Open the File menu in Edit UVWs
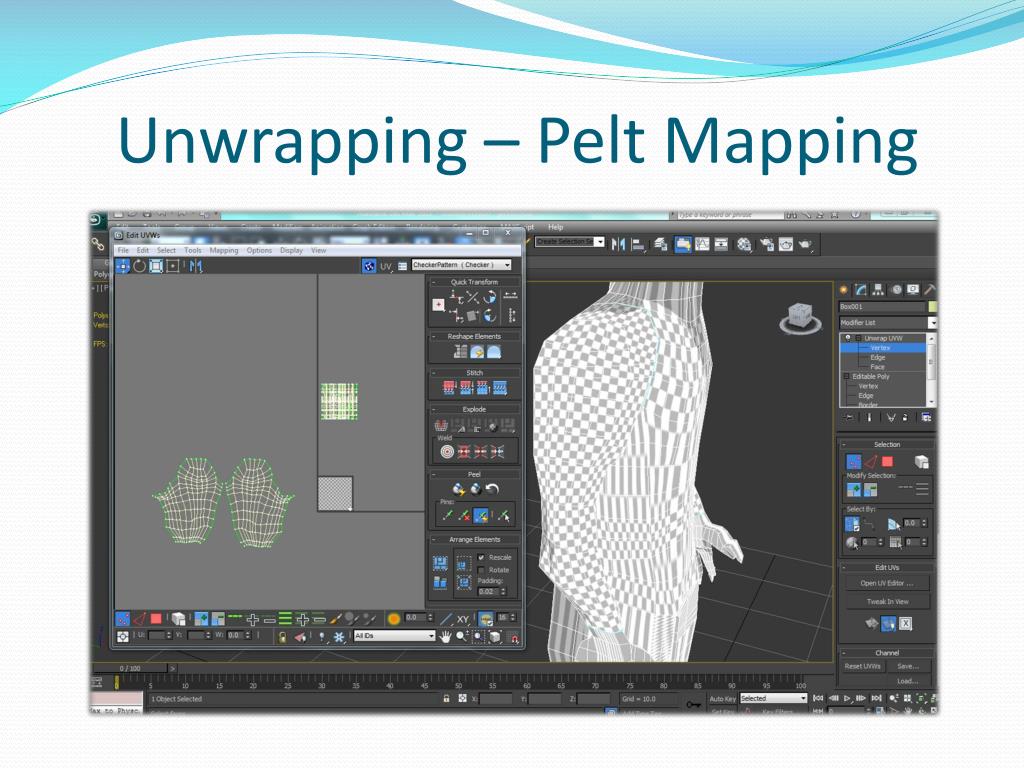Viewport: 1024px width, 768px height. [x=123, y=250]
